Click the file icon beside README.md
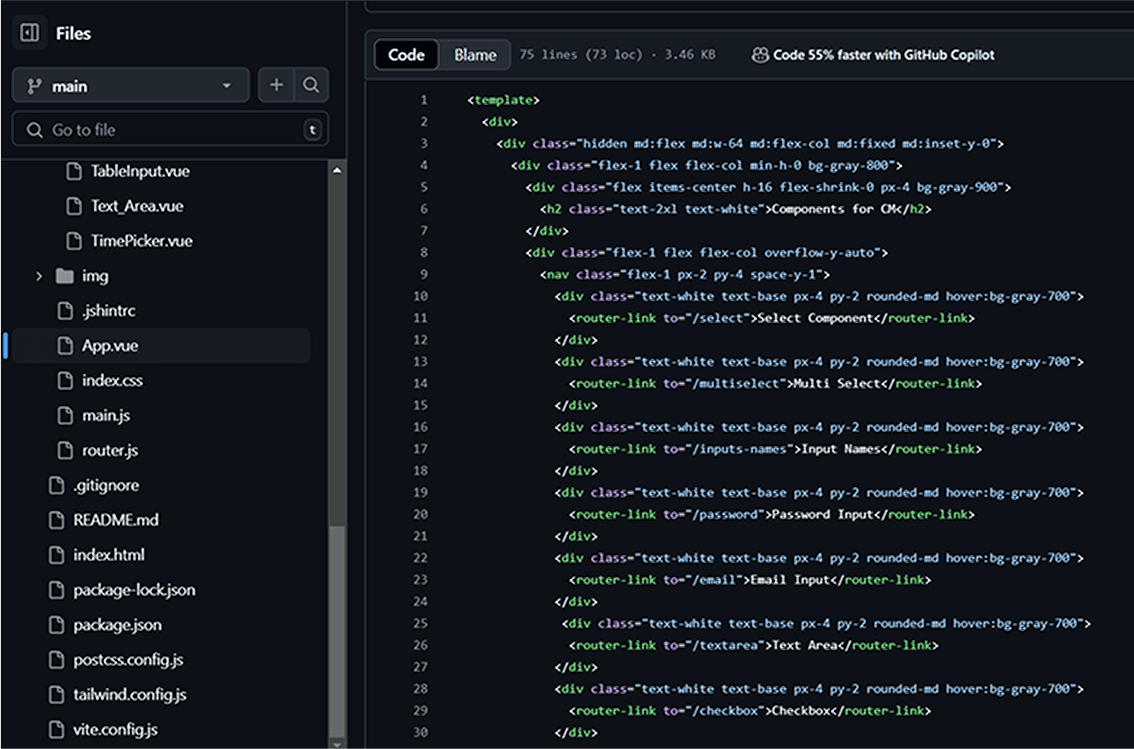Viewport: 1134px width, 749px height. (56, 520)
